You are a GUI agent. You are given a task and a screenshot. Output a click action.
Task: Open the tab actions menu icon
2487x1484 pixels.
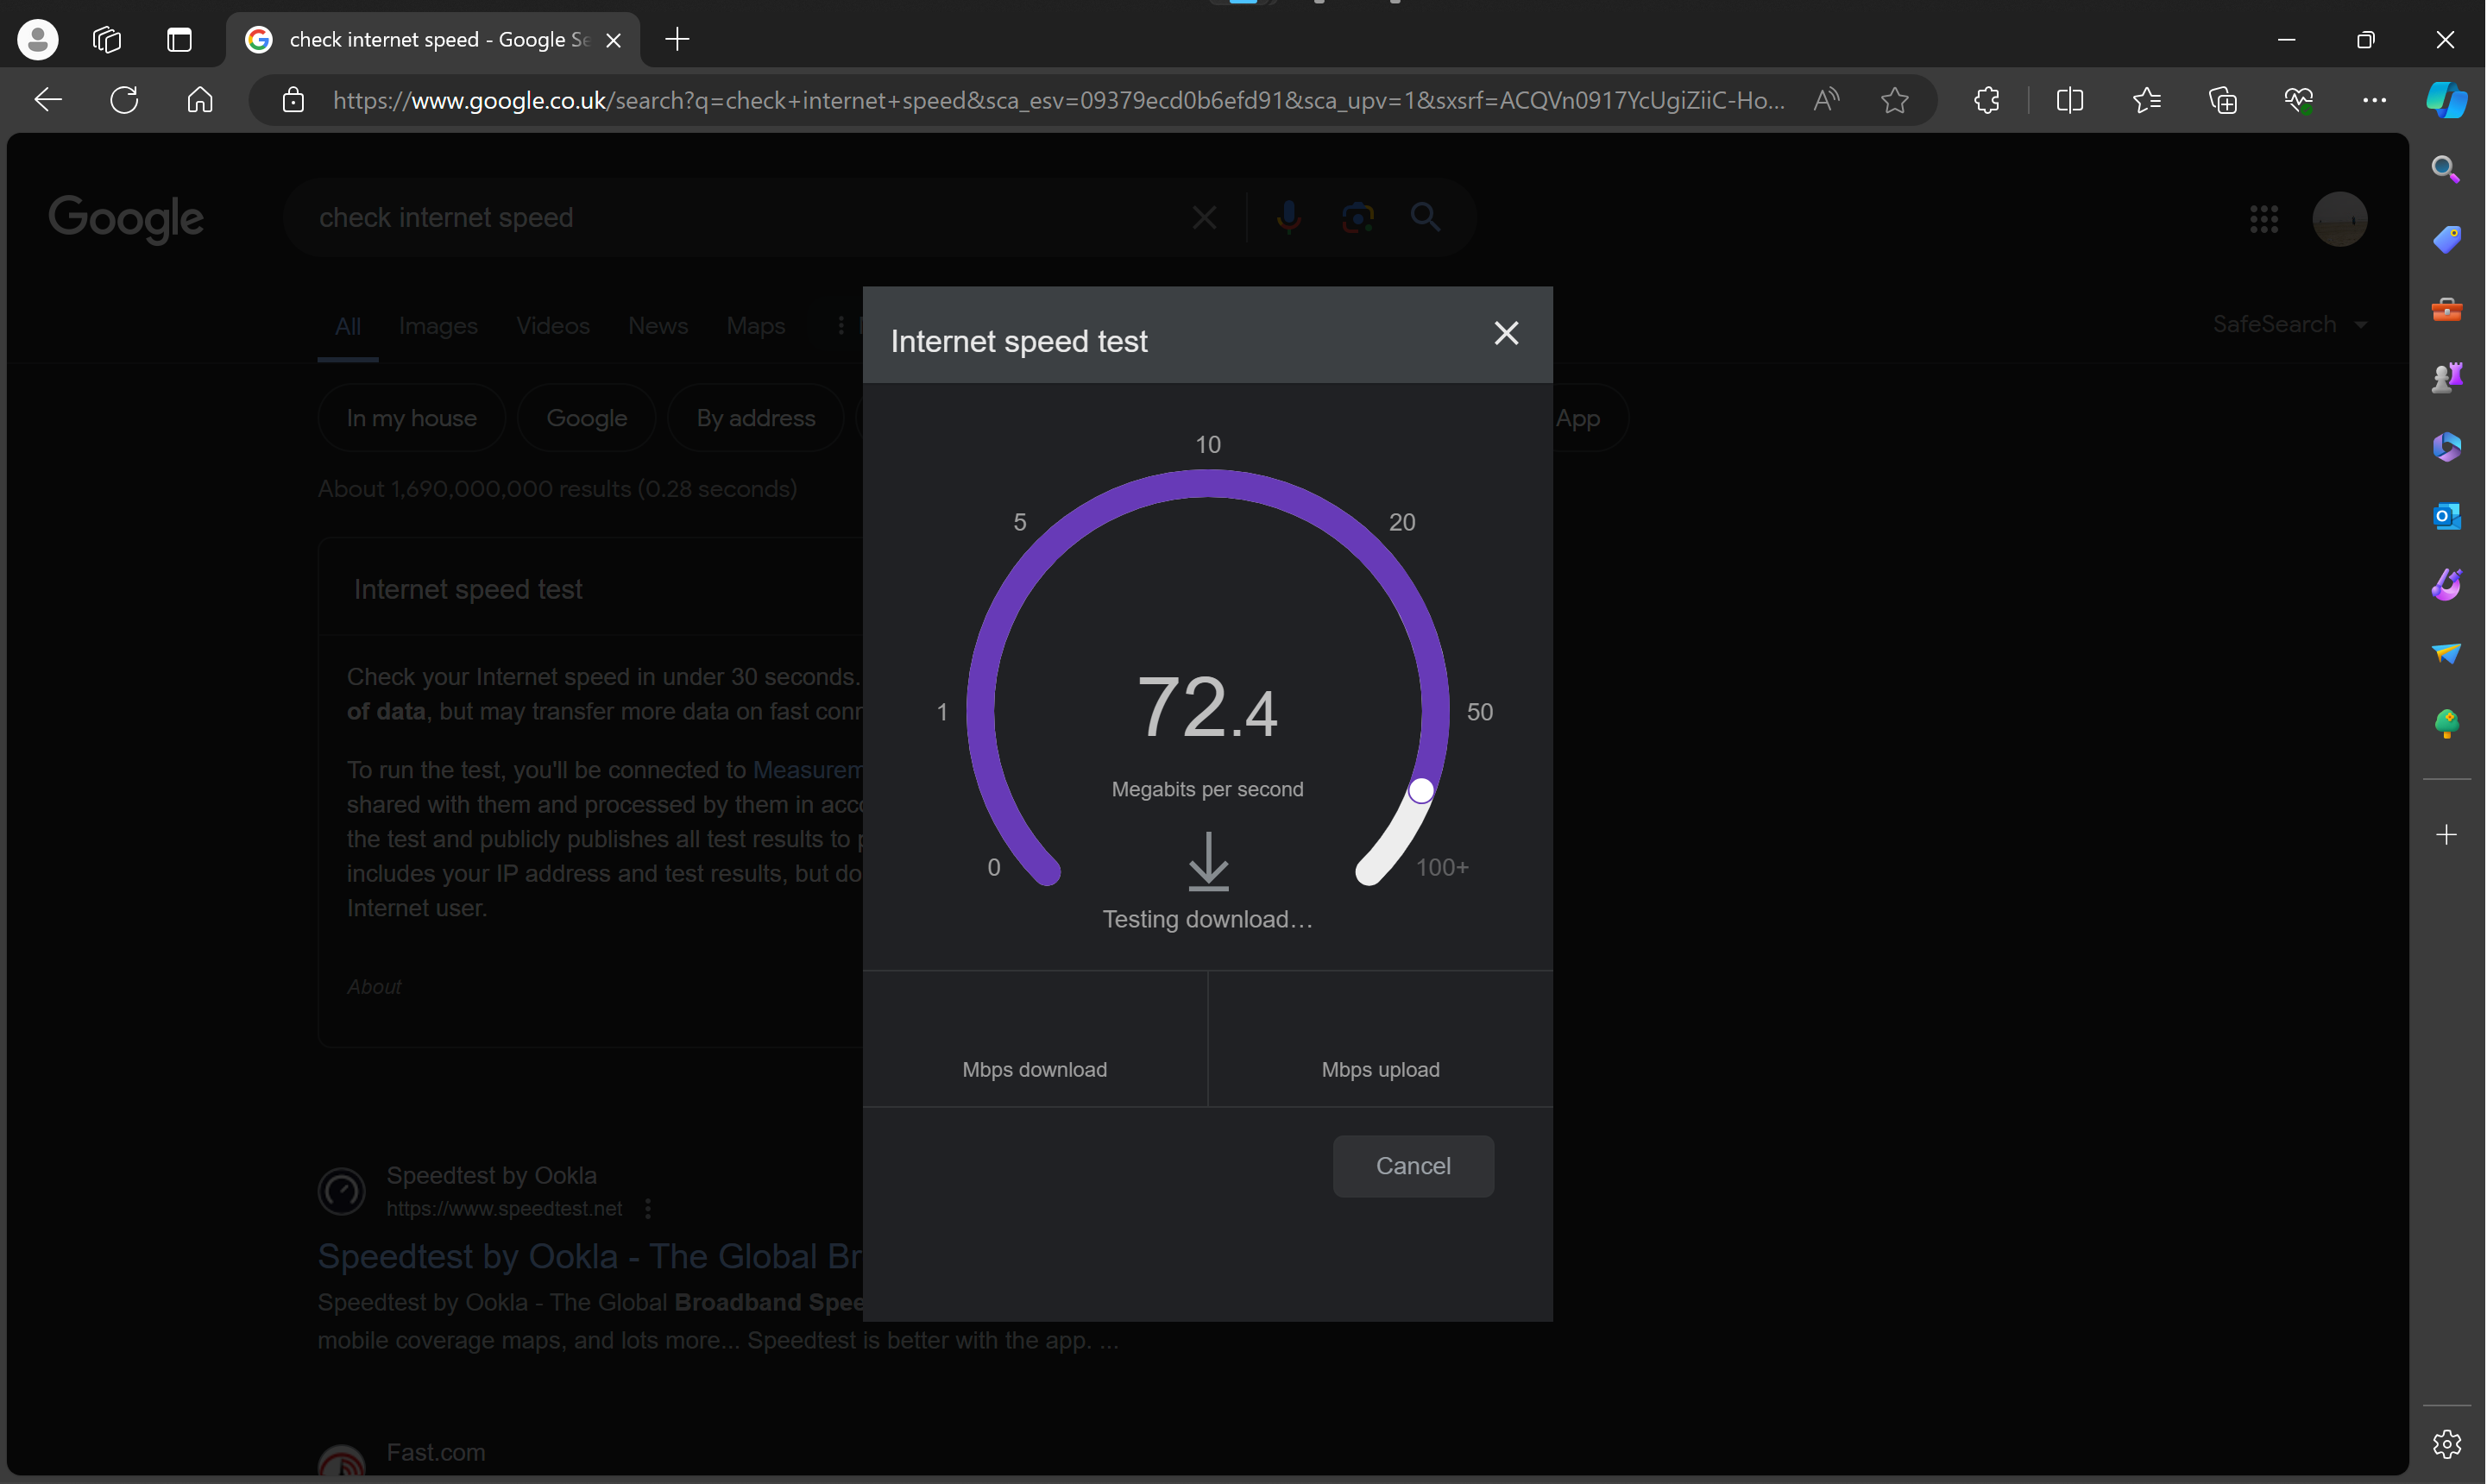point(179,40)
